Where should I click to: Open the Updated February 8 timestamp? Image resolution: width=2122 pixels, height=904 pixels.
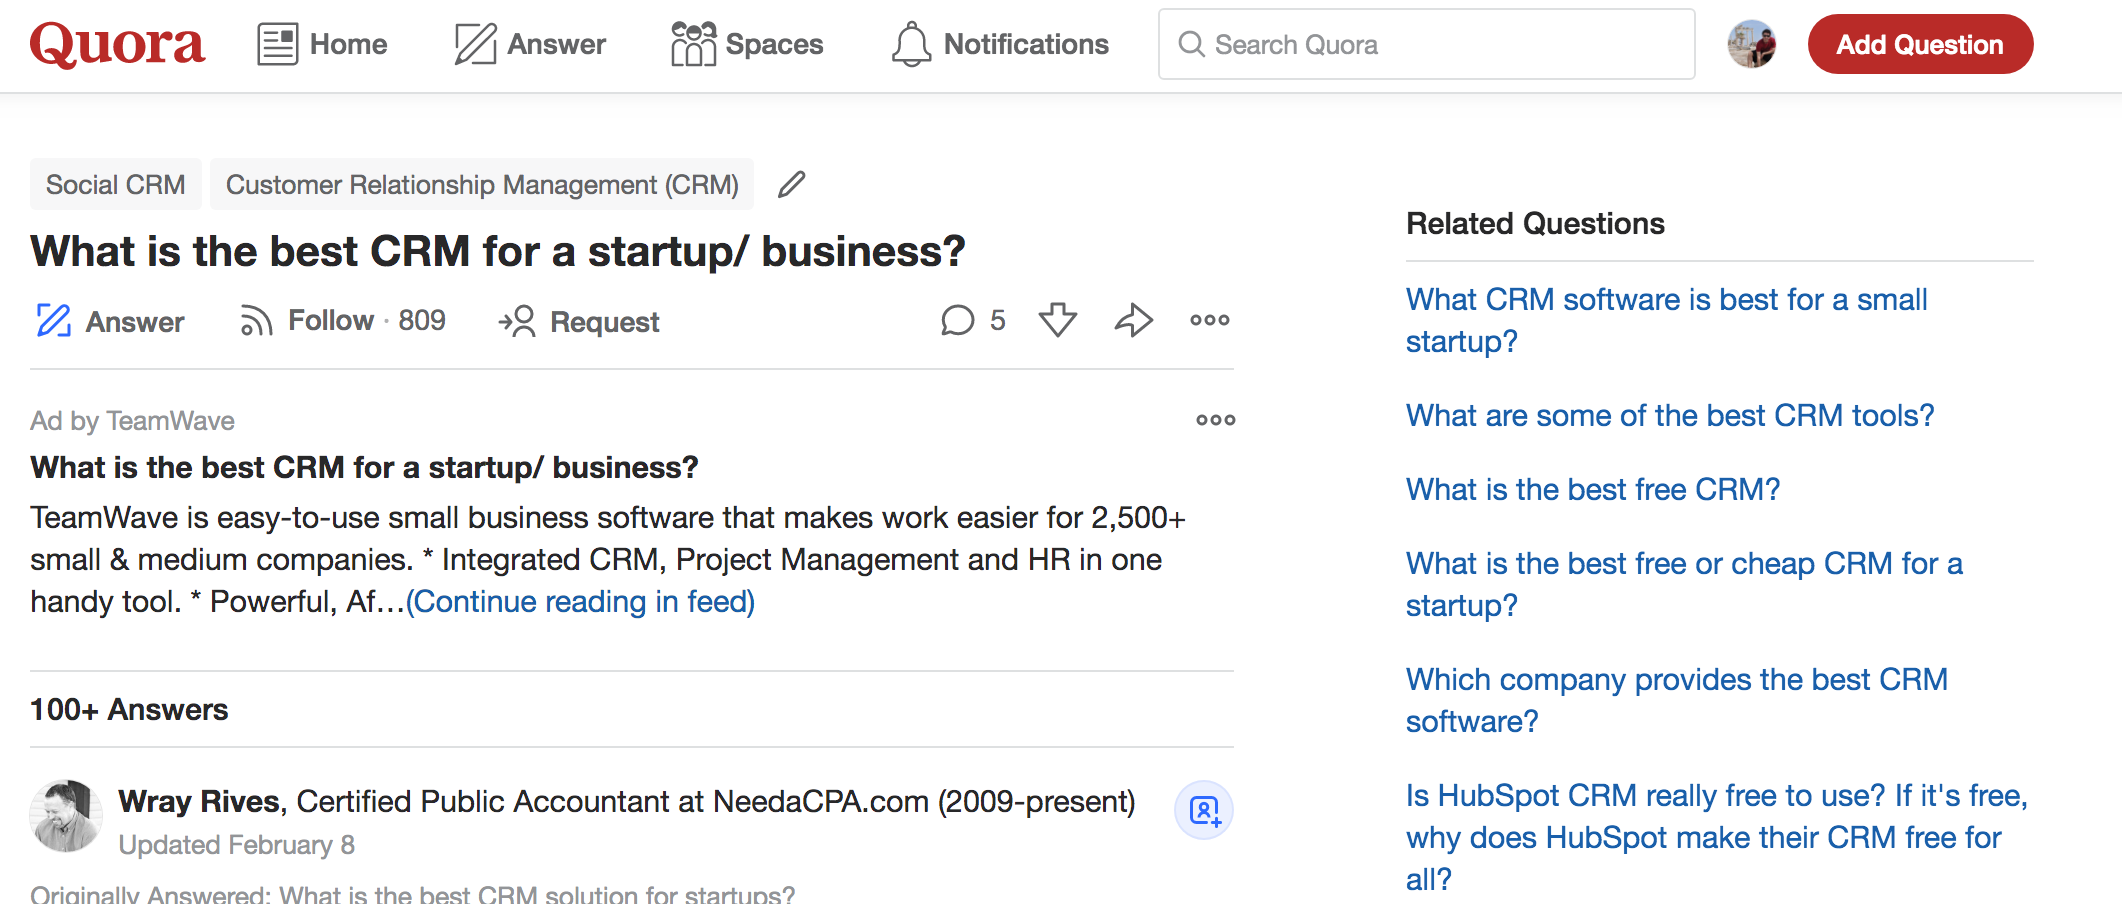[236, 845]
